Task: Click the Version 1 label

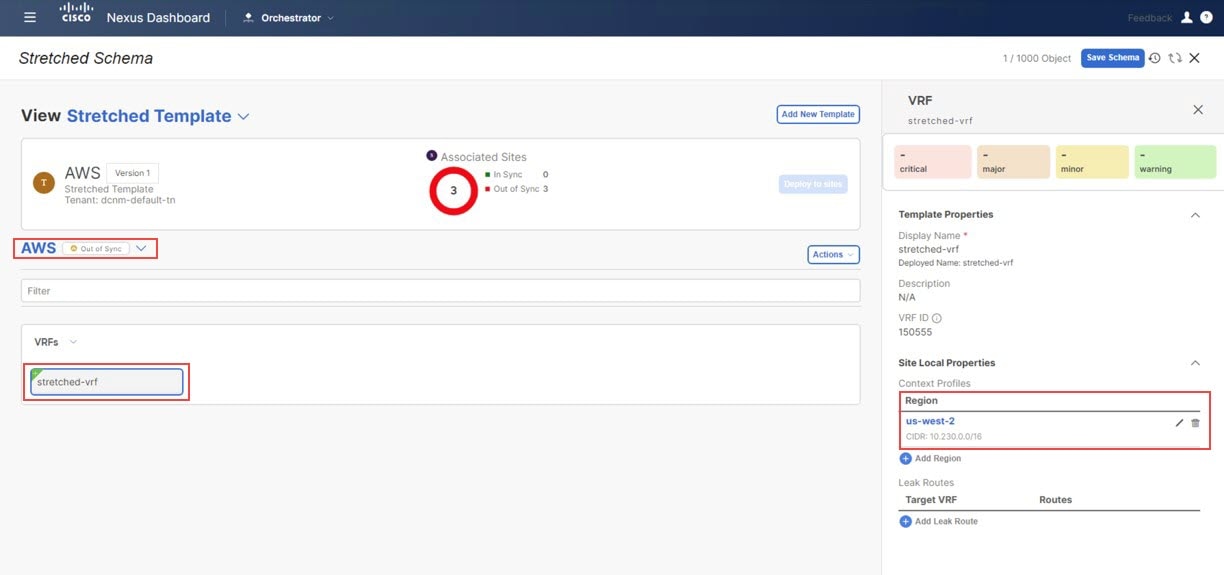Action: pyautogui.click(x=132, y=173)
